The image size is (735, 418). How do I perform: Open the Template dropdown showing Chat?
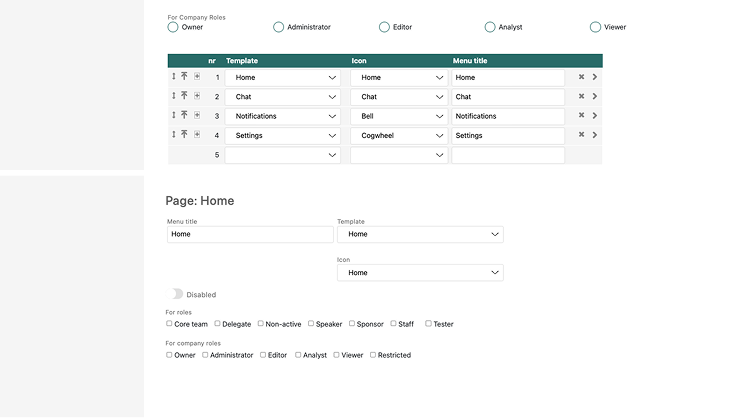click(283, 97)
